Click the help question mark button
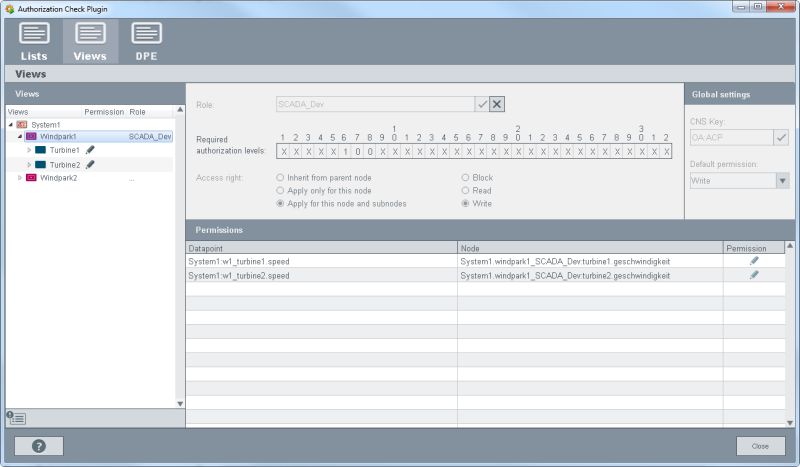Viewport: 800px width, 467px height. point(39,446)
